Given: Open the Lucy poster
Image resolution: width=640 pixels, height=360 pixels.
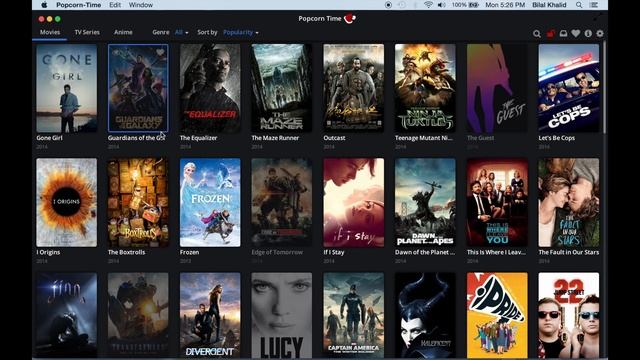Looking at the screenshot, I should tap(282, 316).
